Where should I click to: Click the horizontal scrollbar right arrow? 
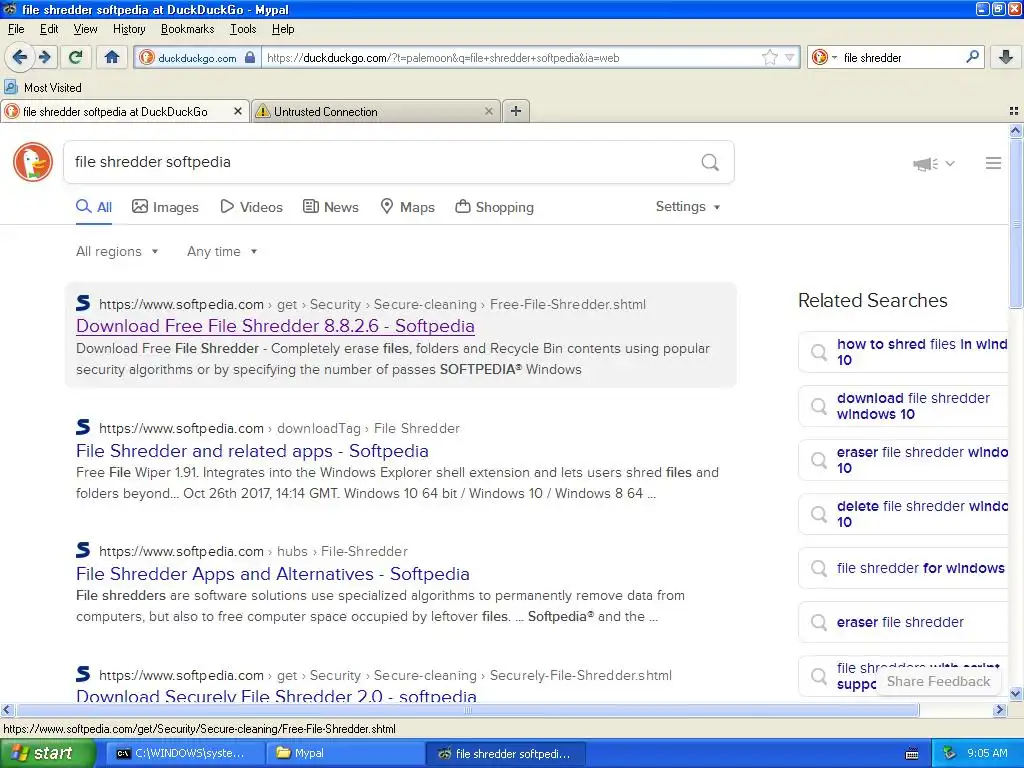point(999,710)
